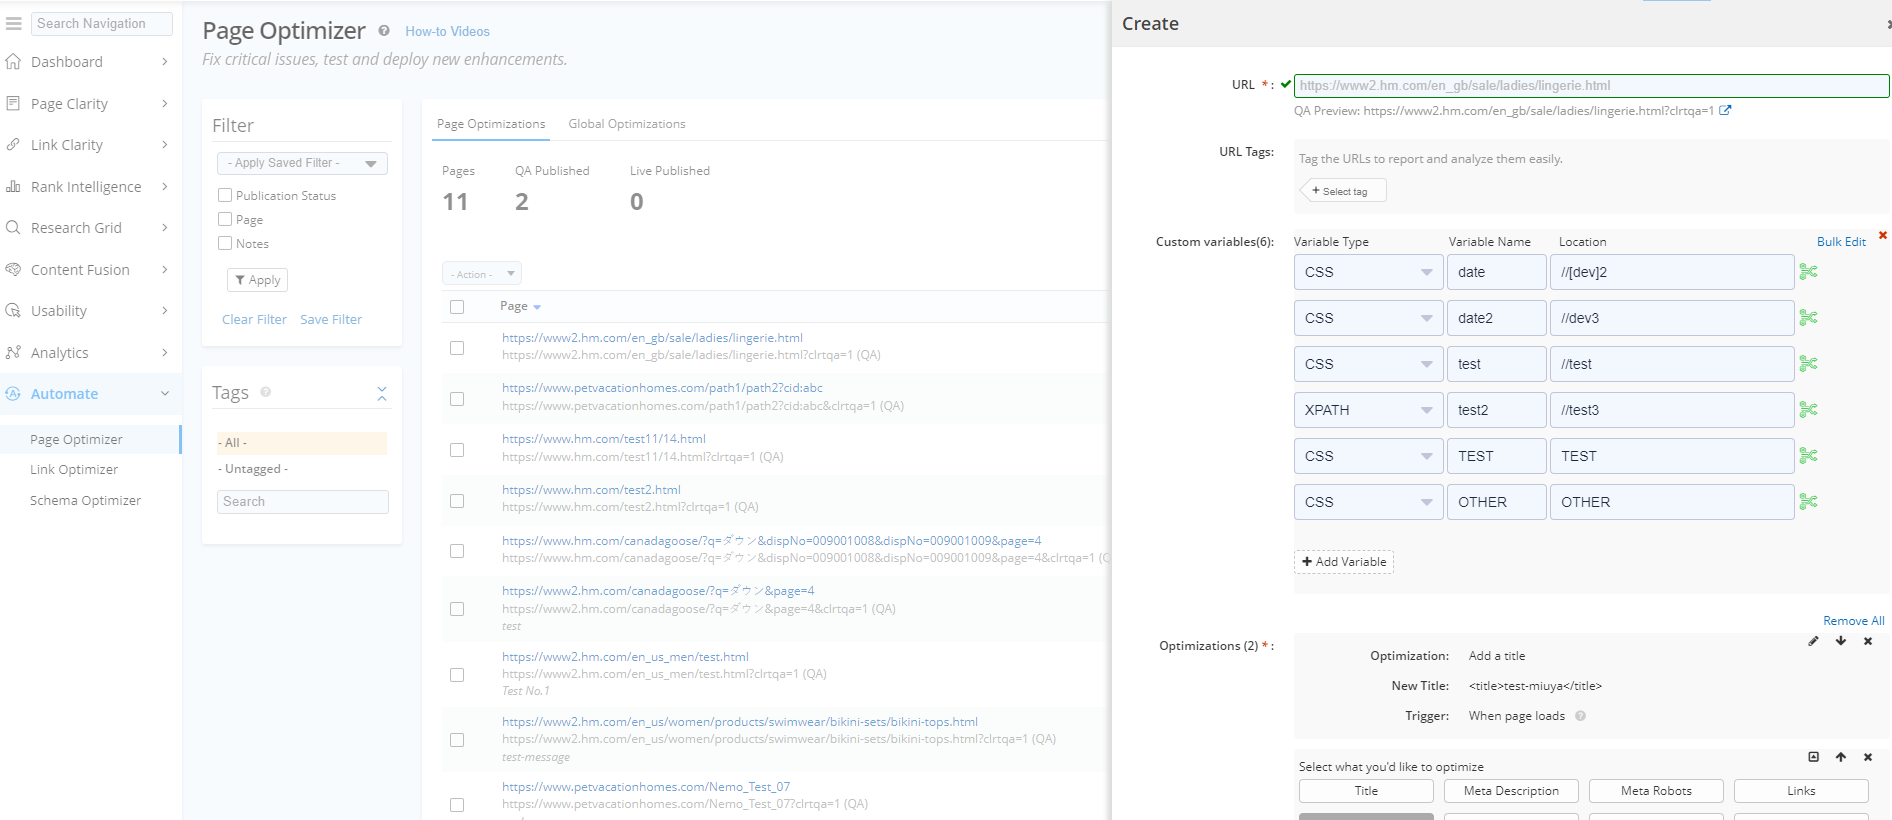Click the help icon beside Page Optimizer
This screenshot has width=1892, height=820.
click(384, 31)
